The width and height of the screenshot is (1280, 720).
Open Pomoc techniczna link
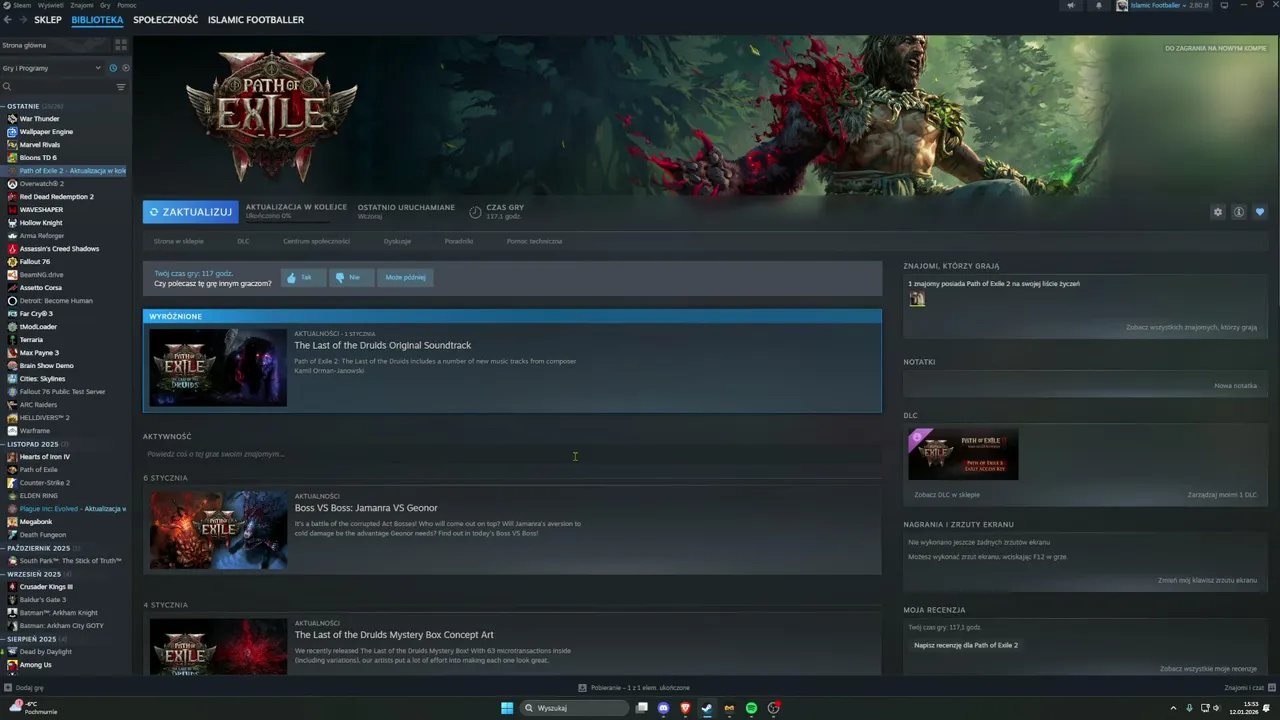534,241
